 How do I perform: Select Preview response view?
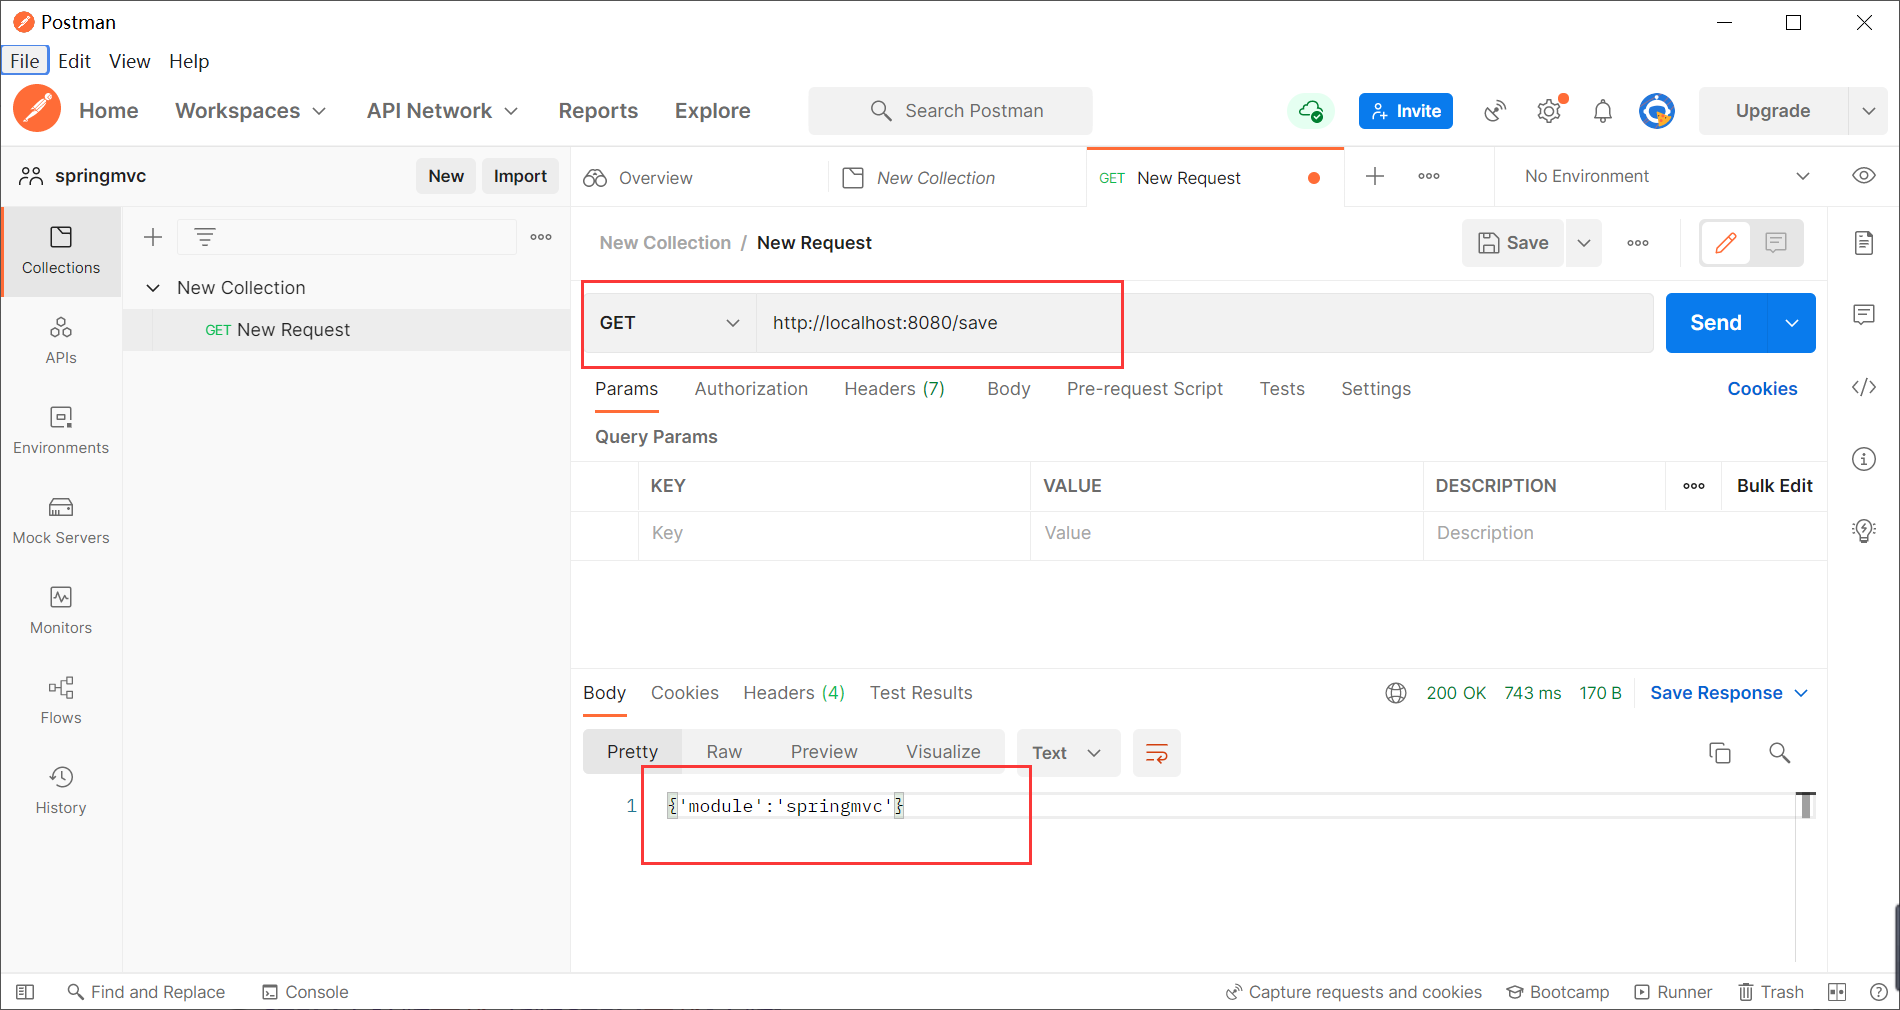click(x=824, y=752)
